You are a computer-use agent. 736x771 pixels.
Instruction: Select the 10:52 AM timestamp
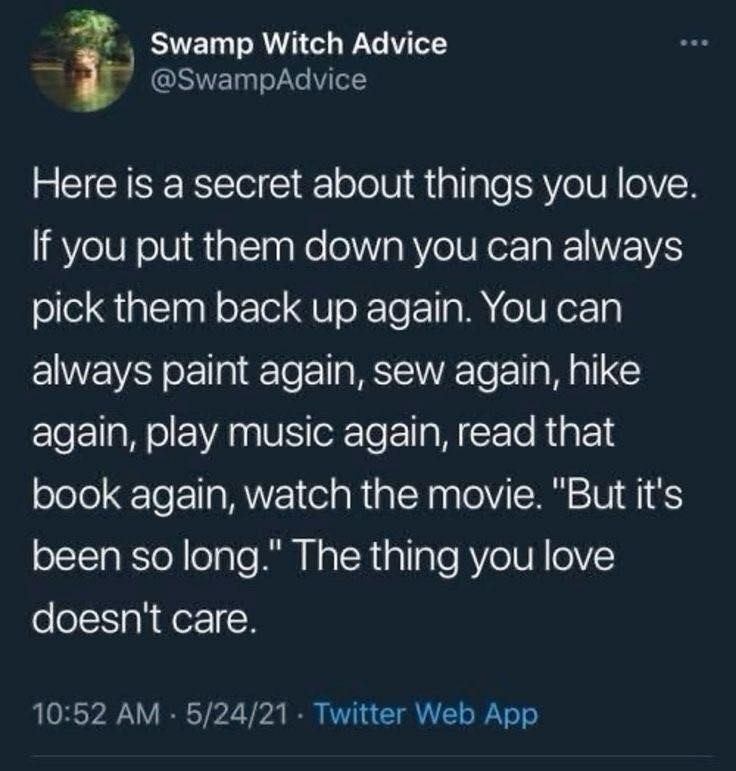pos(96,714)
